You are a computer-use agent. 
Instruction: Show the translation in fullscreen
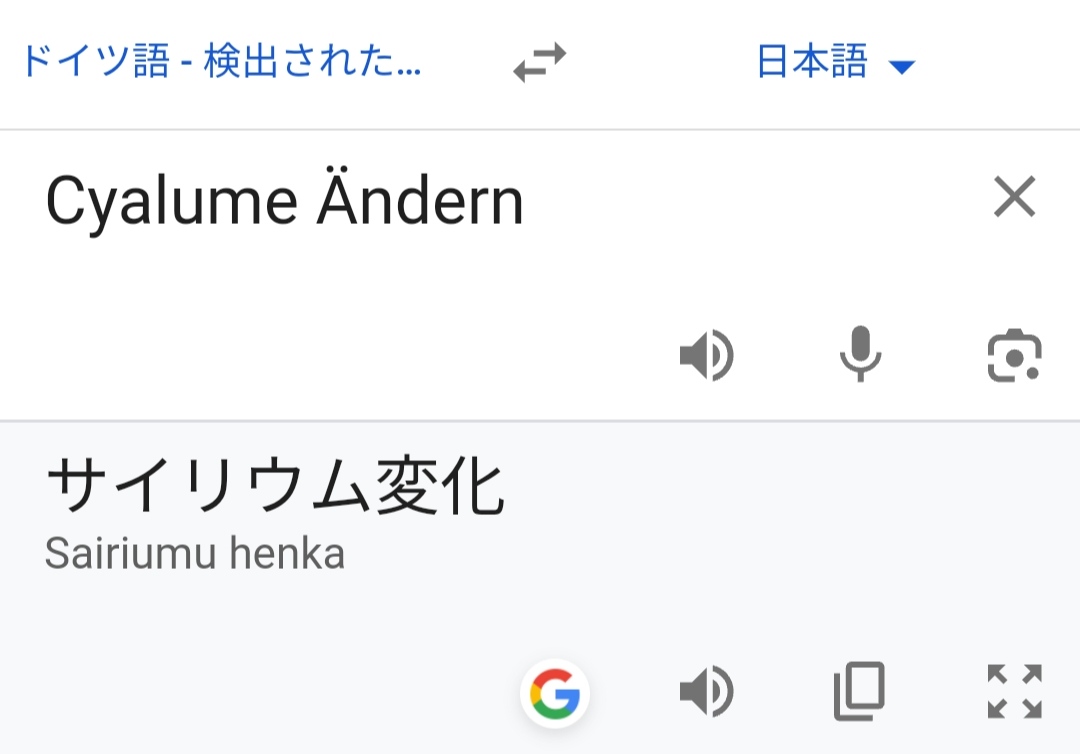pyautogui.click(x=1015, y=691)
